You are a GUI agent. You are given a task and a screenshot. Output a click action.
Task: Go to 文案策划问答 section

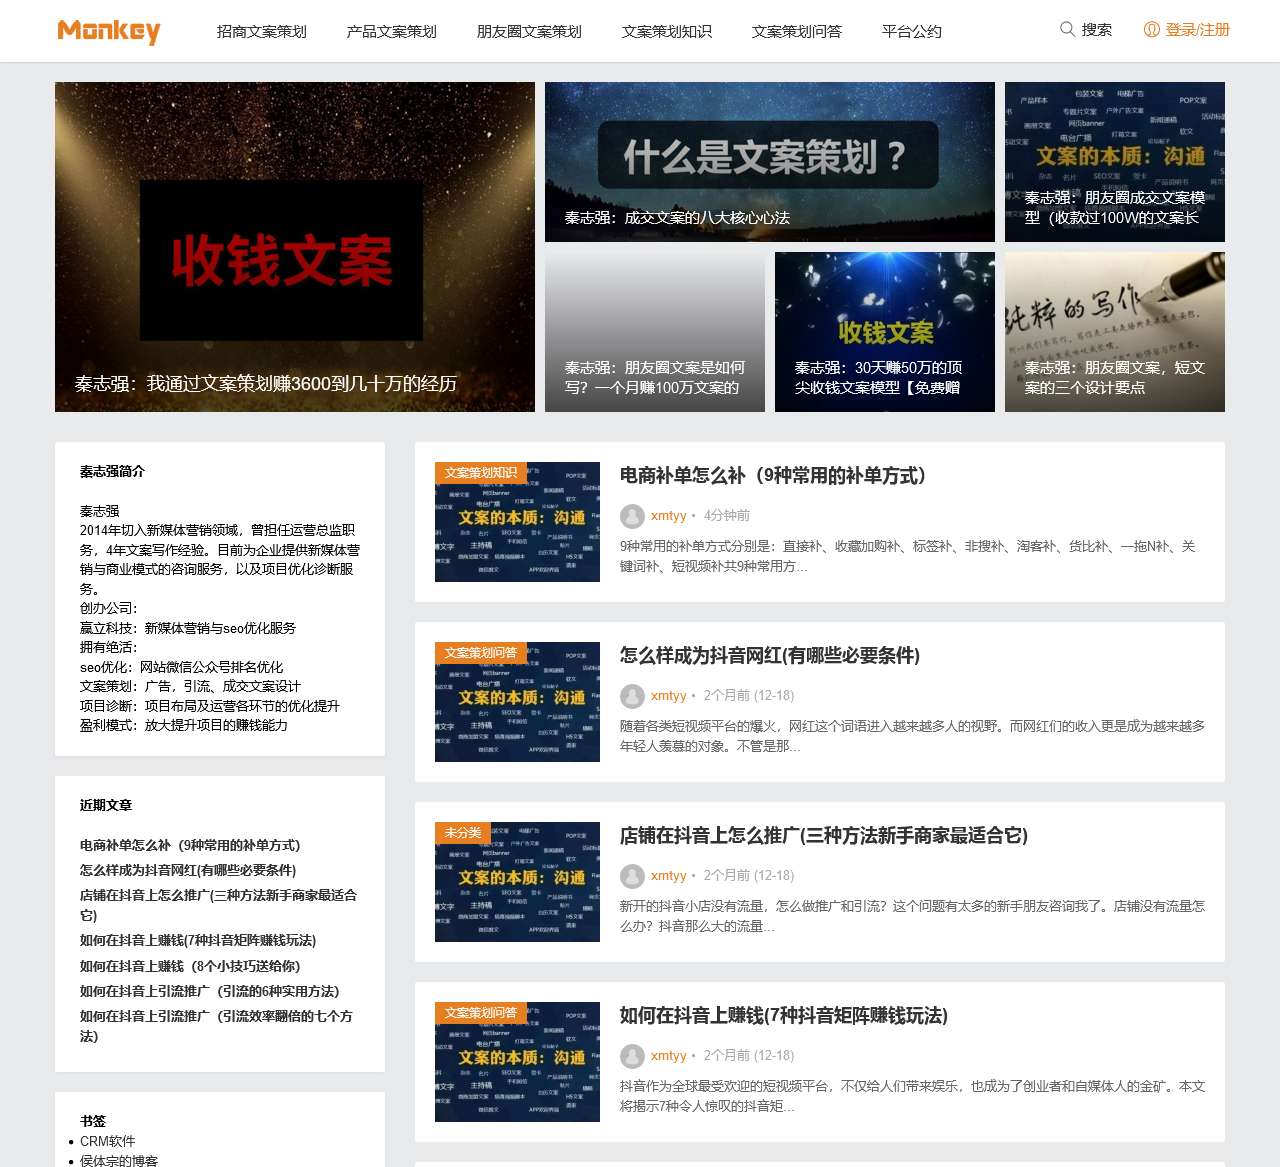(x=797, y=31)
